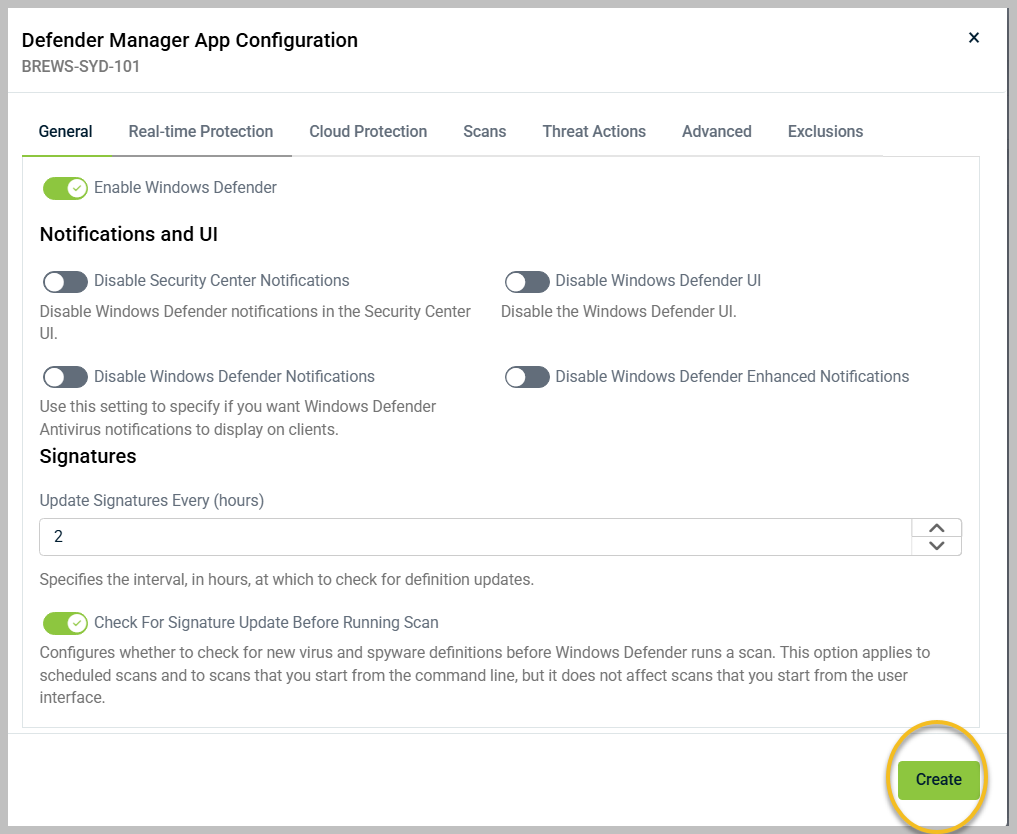This screenshot has height=834, width=1017.
Task: Switch to the Real-time Protection tab
Action: 200,131
